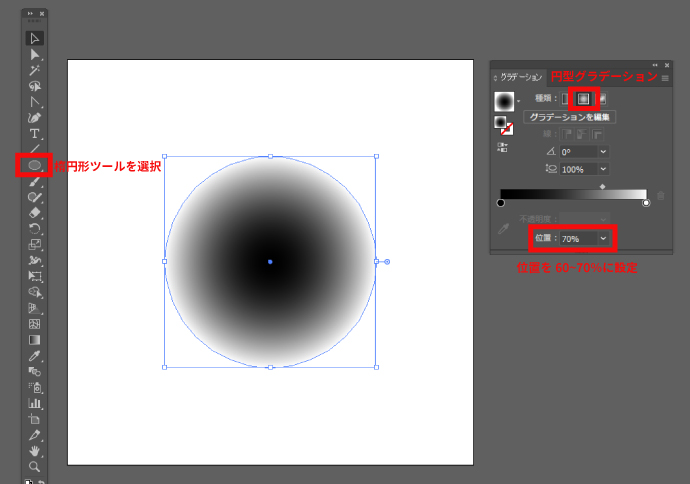Open the Gradient panel hamburger menu
Image resolution: width=690 pixels, height=484 pixels.
pyautogui.click(x=665, y=77)
